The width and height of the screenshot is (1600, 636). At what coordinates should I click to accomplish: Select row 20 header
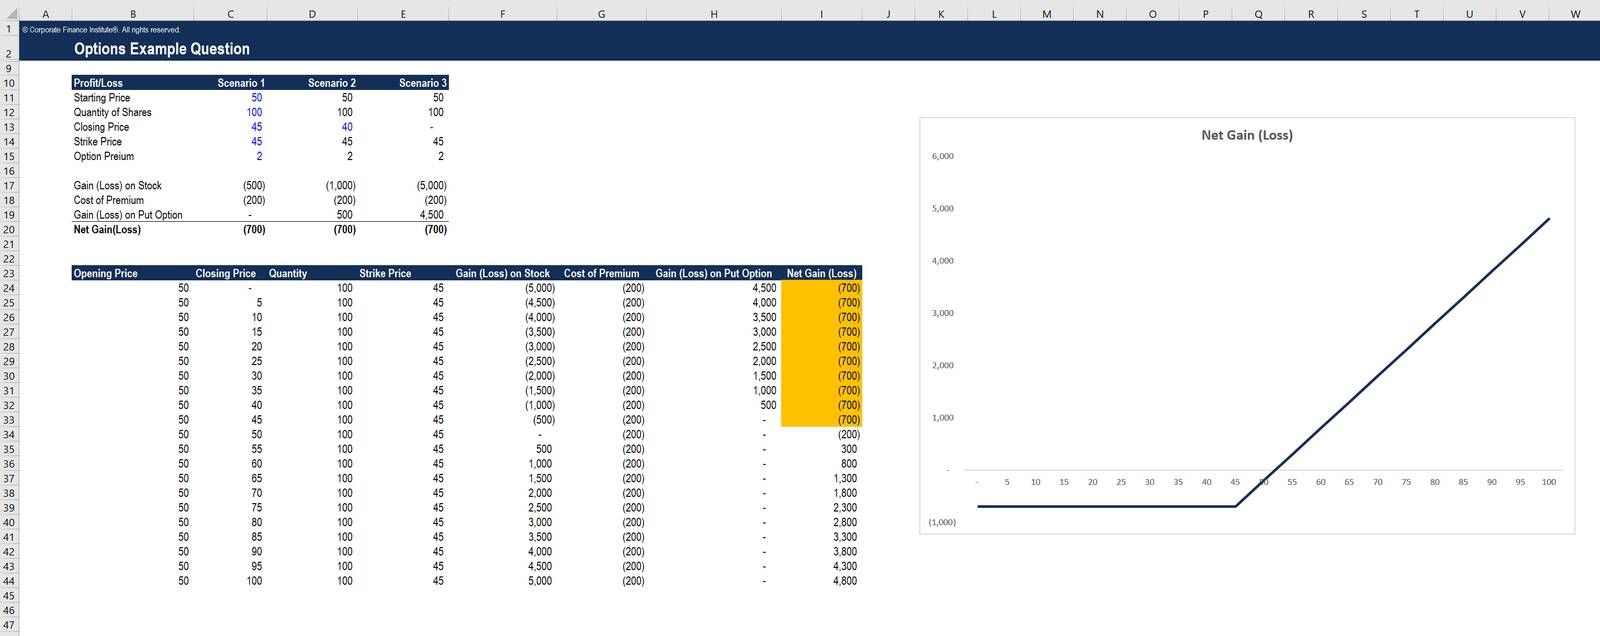9,229
